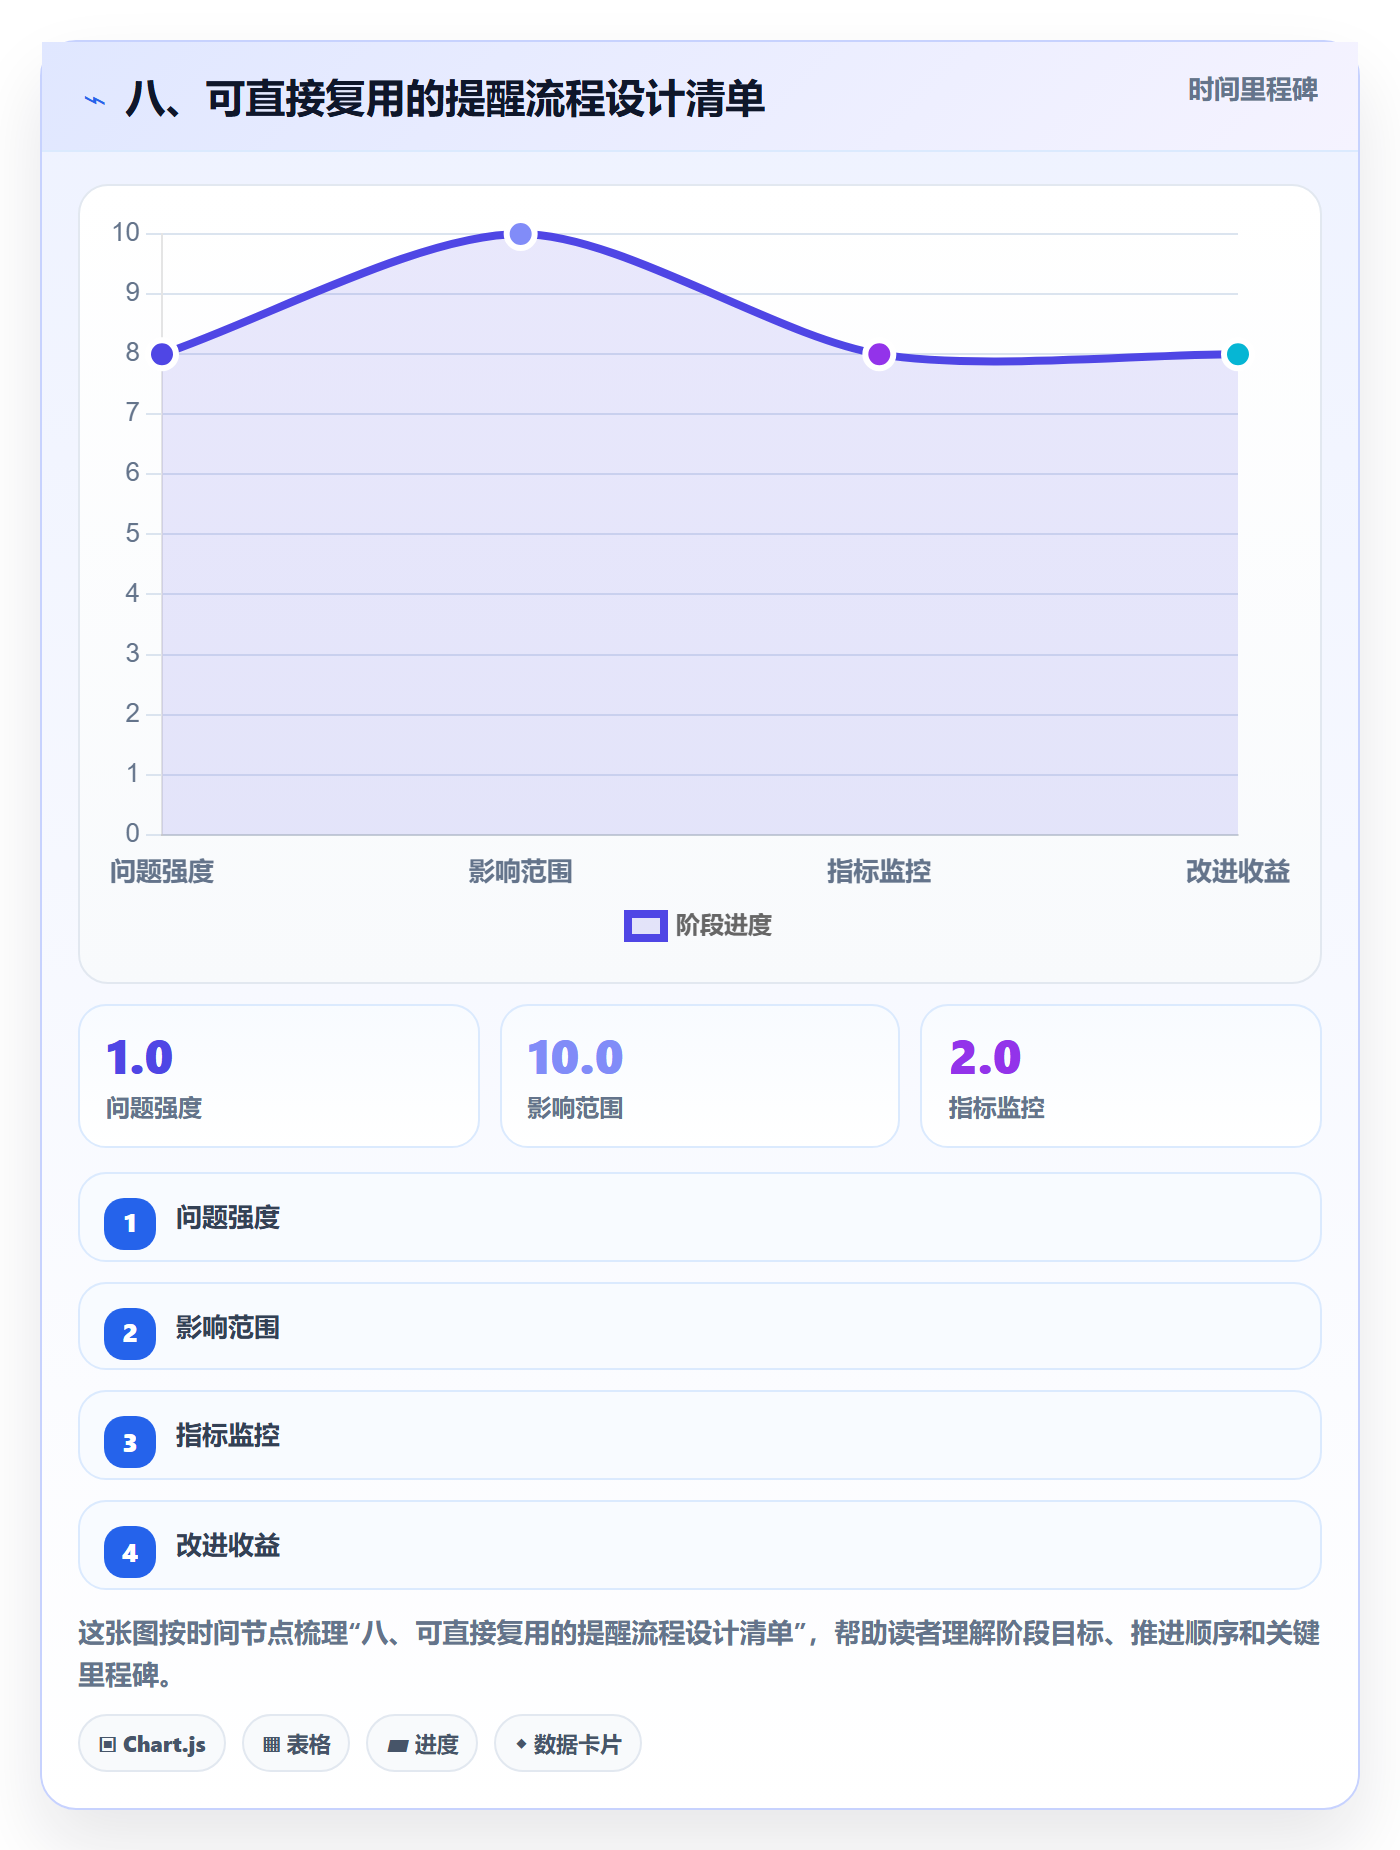This screenshot has width=1400, height=1850.
Task: Click the 时间里程碑 label in header
Action: point(1252,90)
